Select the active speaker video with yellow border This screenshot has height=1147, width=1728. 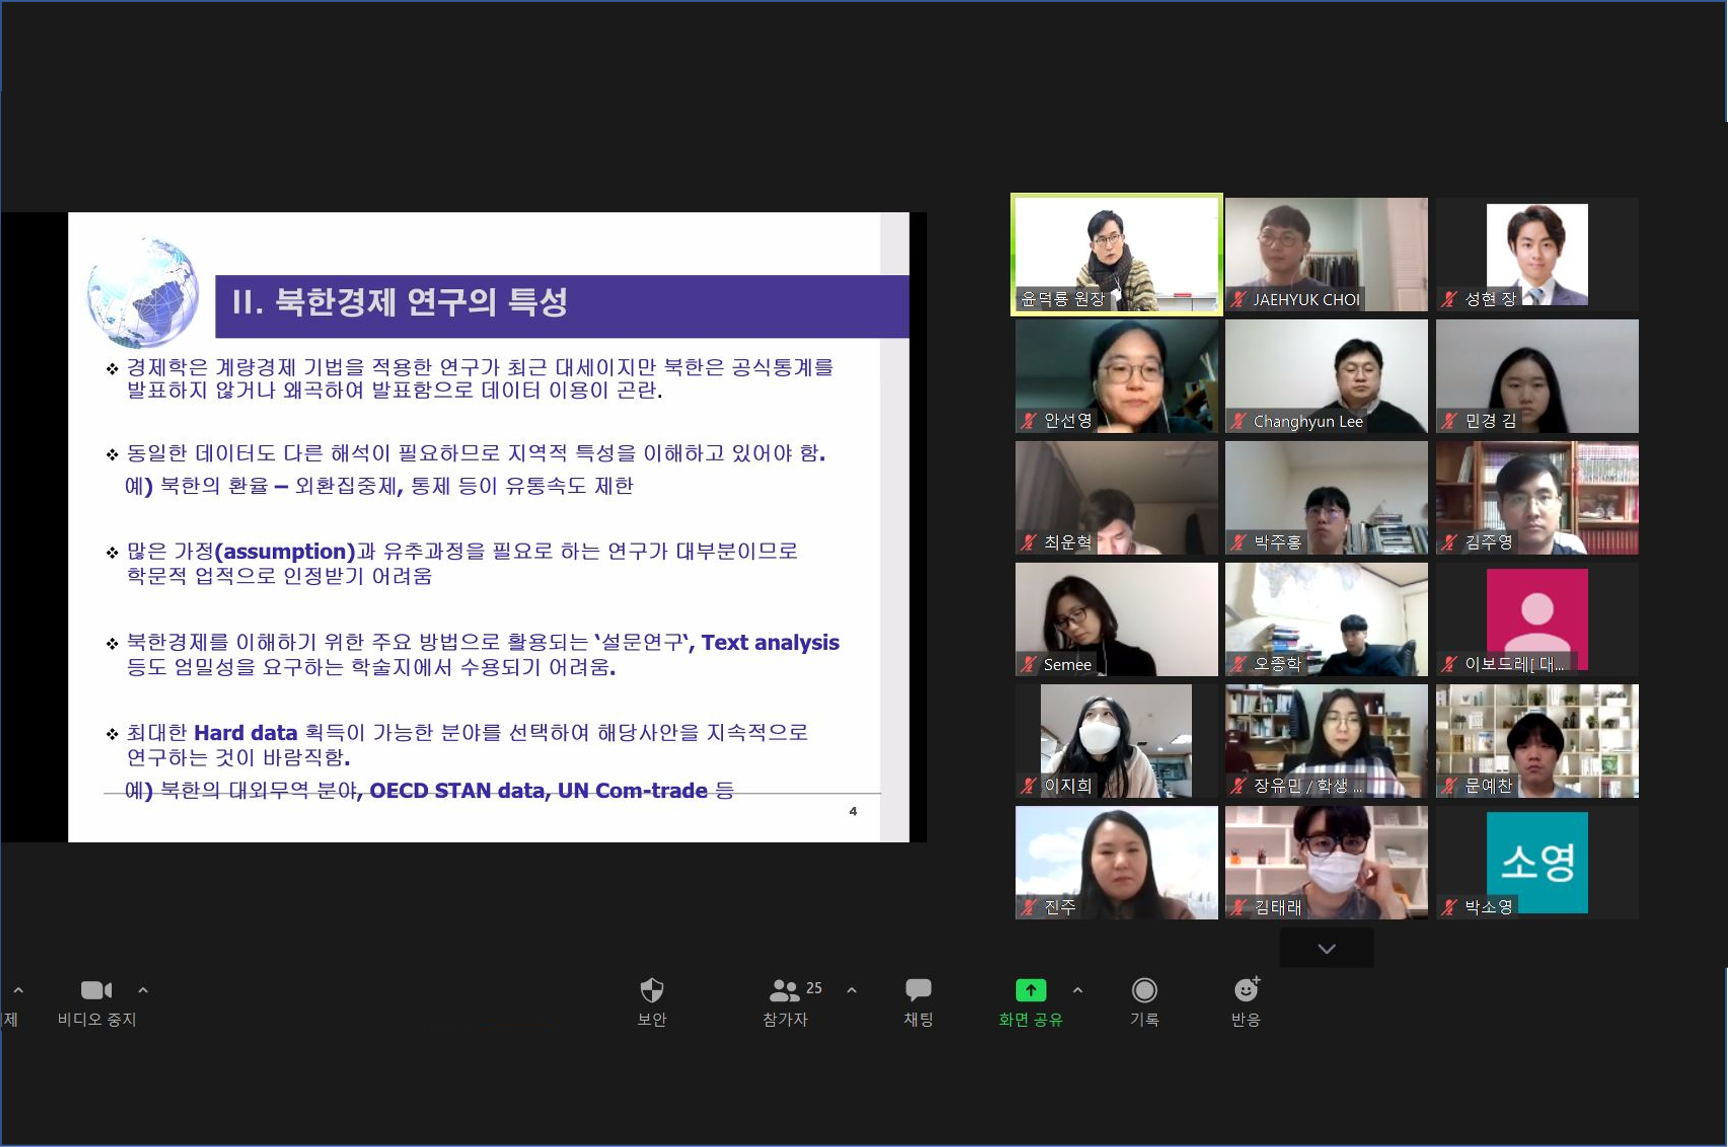pos(1116,254)
